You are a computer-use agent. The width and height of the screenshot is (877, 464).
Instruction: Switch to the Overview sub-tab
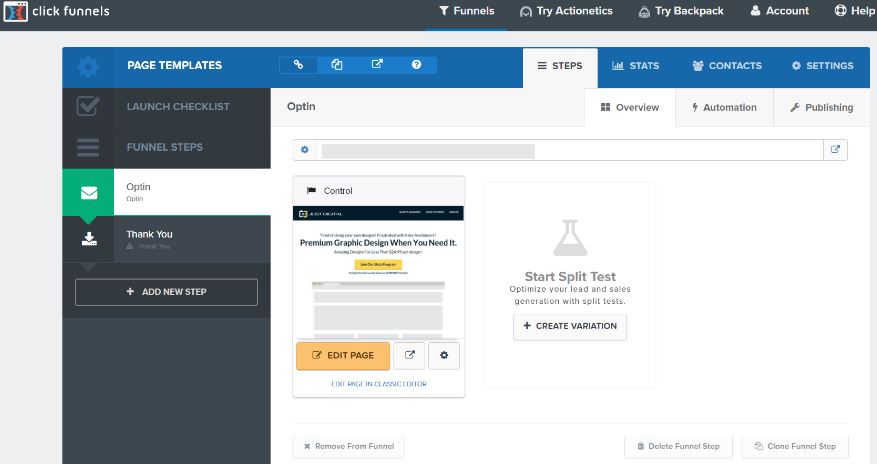point(630,107)
